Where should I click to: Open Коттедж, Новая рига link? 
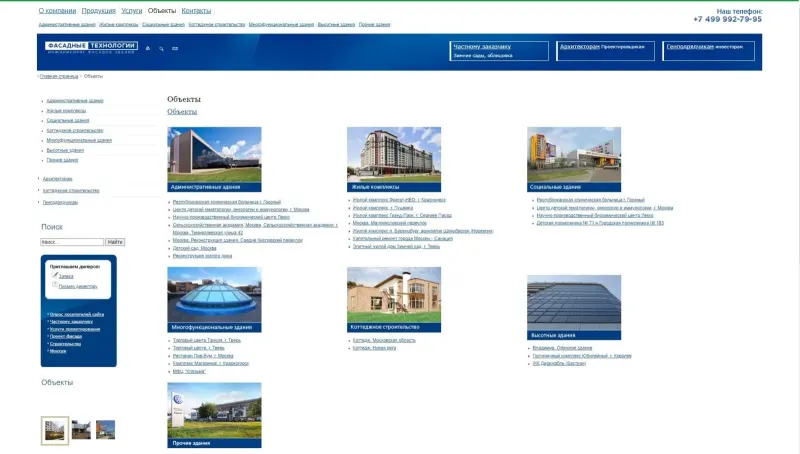(374, 348)
